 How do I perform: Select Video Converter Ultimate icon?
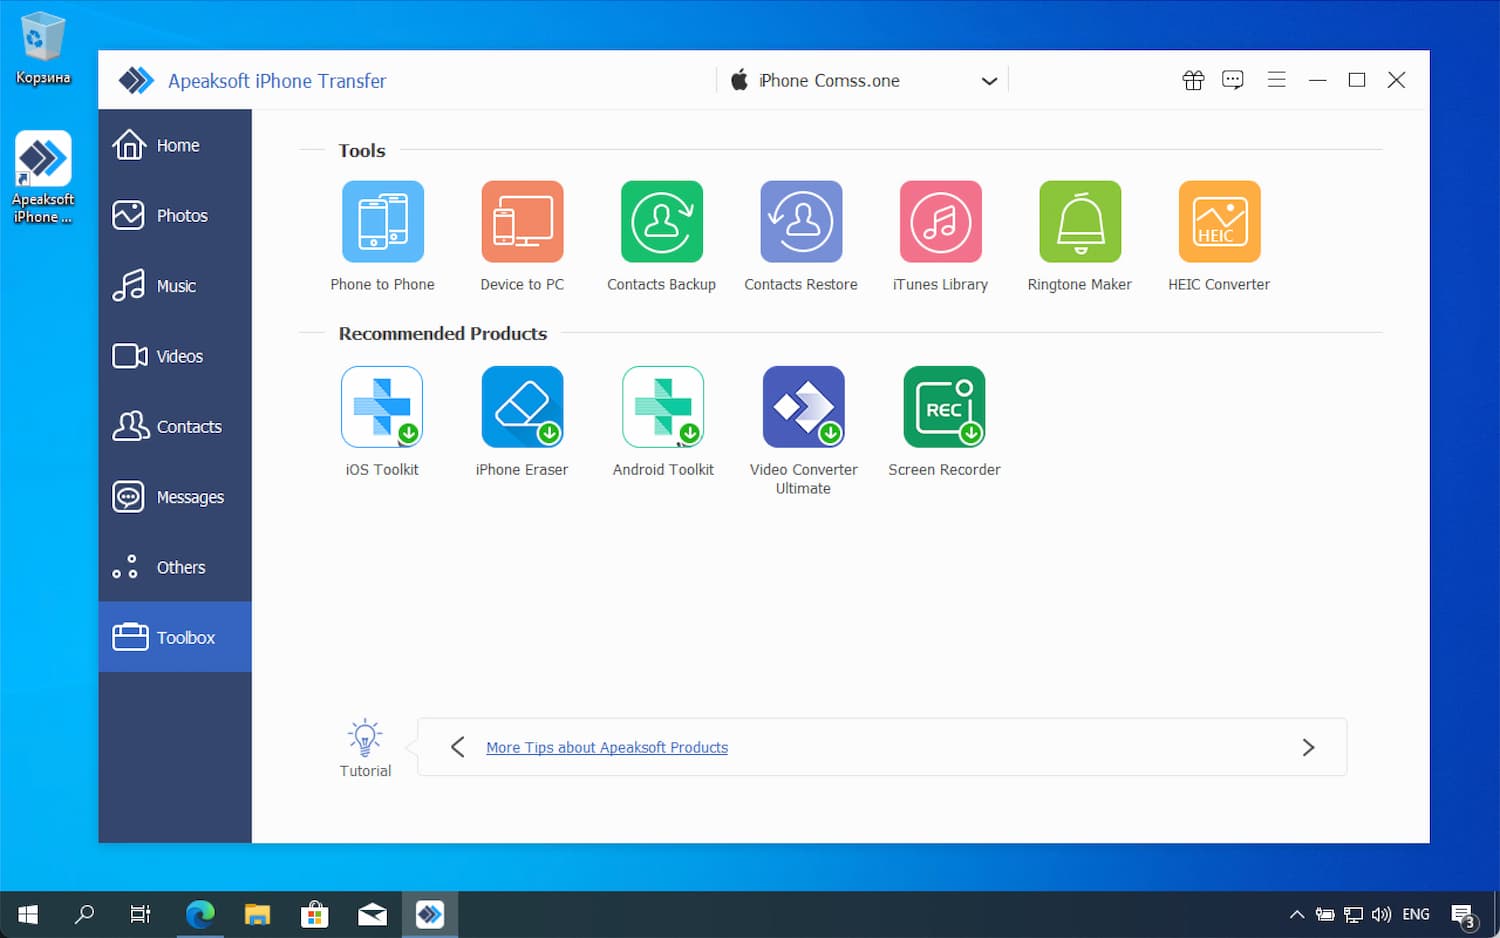pyautogui.click(x=803, y=407)
